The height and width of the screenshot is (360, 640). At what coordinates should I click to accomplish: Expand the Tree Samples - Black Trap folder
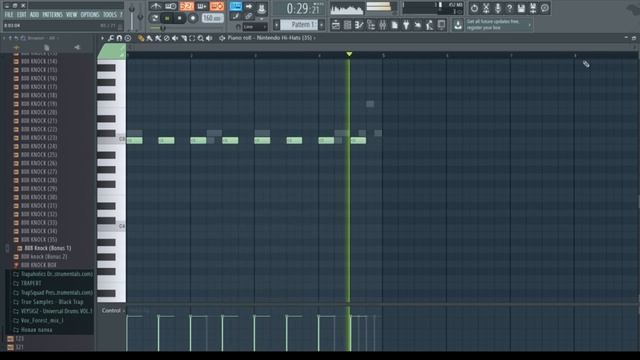pyautogui.click(x=48, y=302)
